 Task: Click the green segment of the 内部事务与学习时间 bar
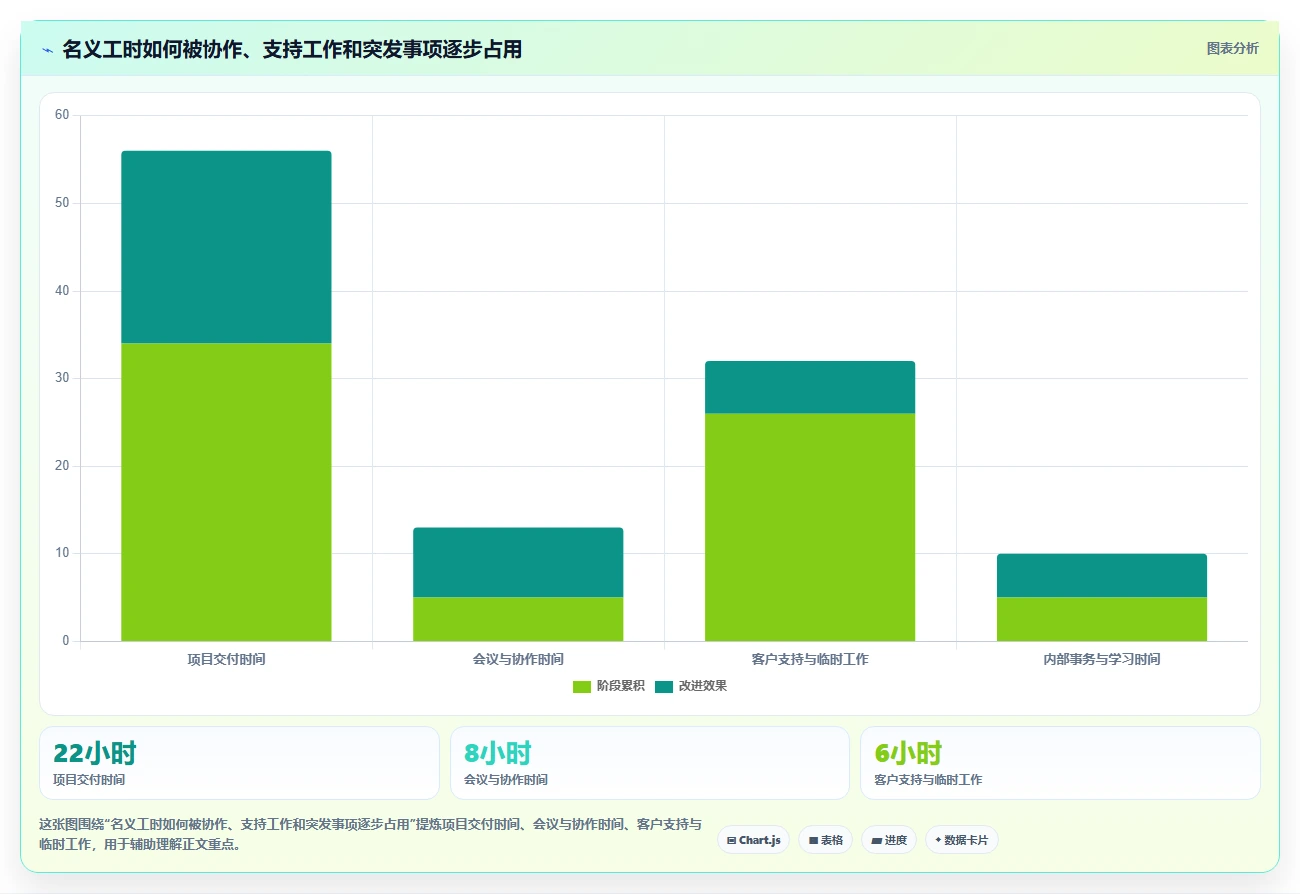pos(1102,619)
